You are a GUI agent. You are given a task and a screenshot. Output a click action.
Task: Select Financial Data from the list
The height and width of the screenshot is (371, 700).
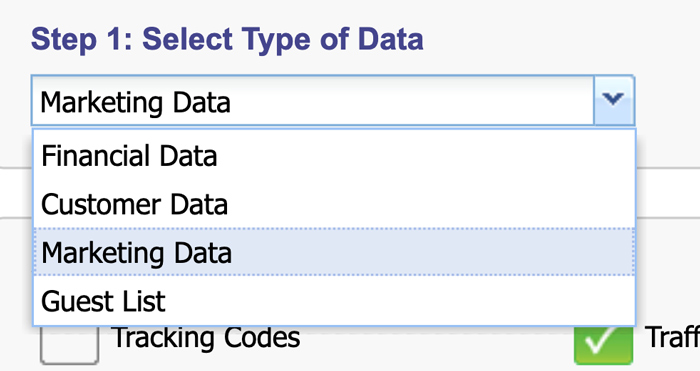pyautogui.click(x=334, y=156)
